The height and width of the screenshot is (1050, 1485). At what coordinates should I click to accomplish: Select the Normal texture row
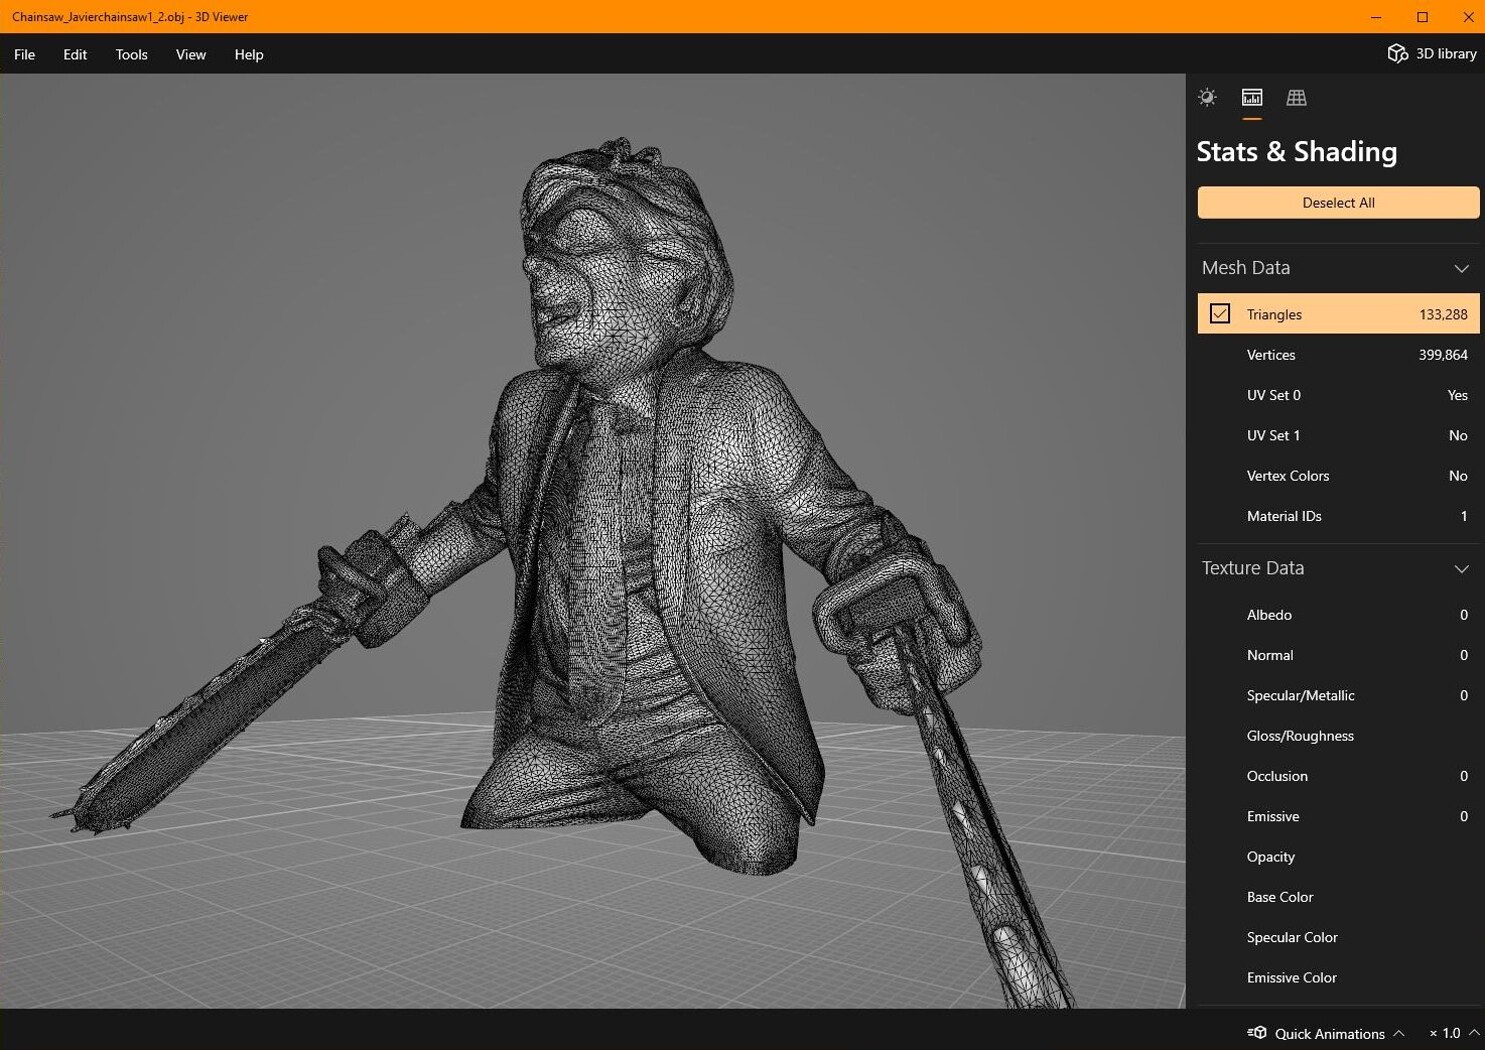[x=1338, y=655]
